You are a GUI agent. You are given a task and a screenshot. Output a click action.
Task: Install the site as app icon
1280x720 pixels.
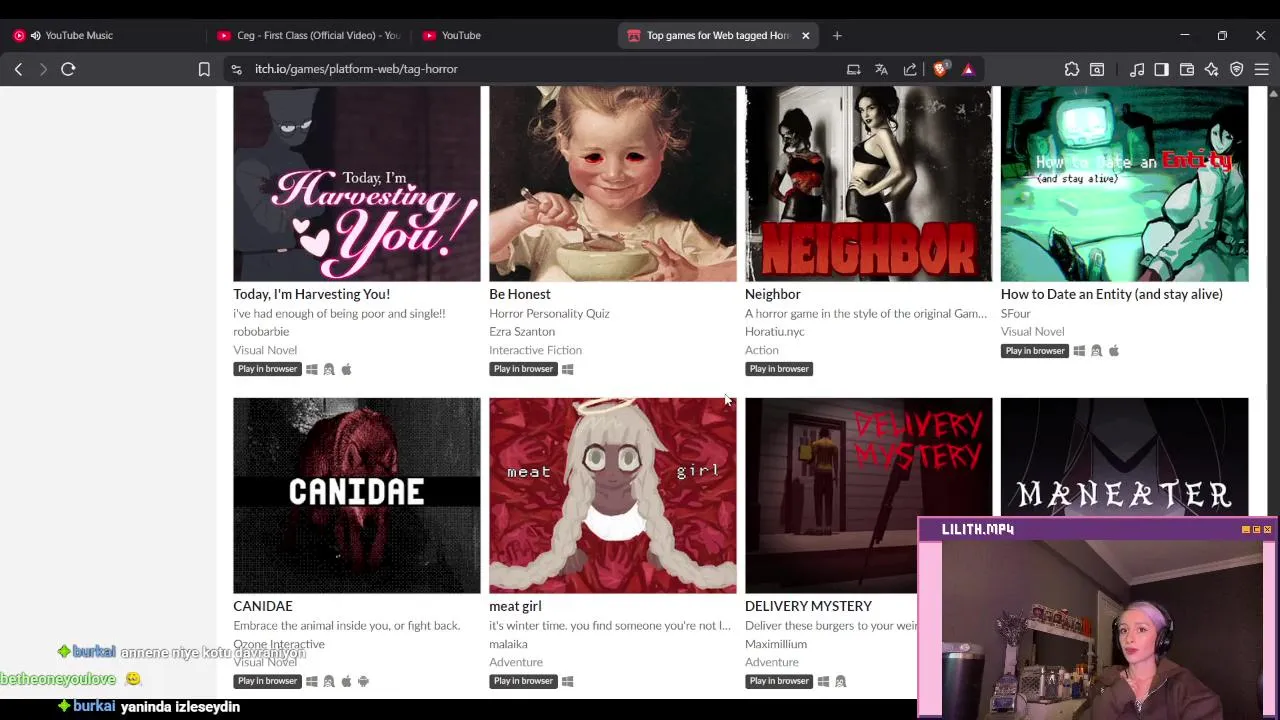coord(853,69)
